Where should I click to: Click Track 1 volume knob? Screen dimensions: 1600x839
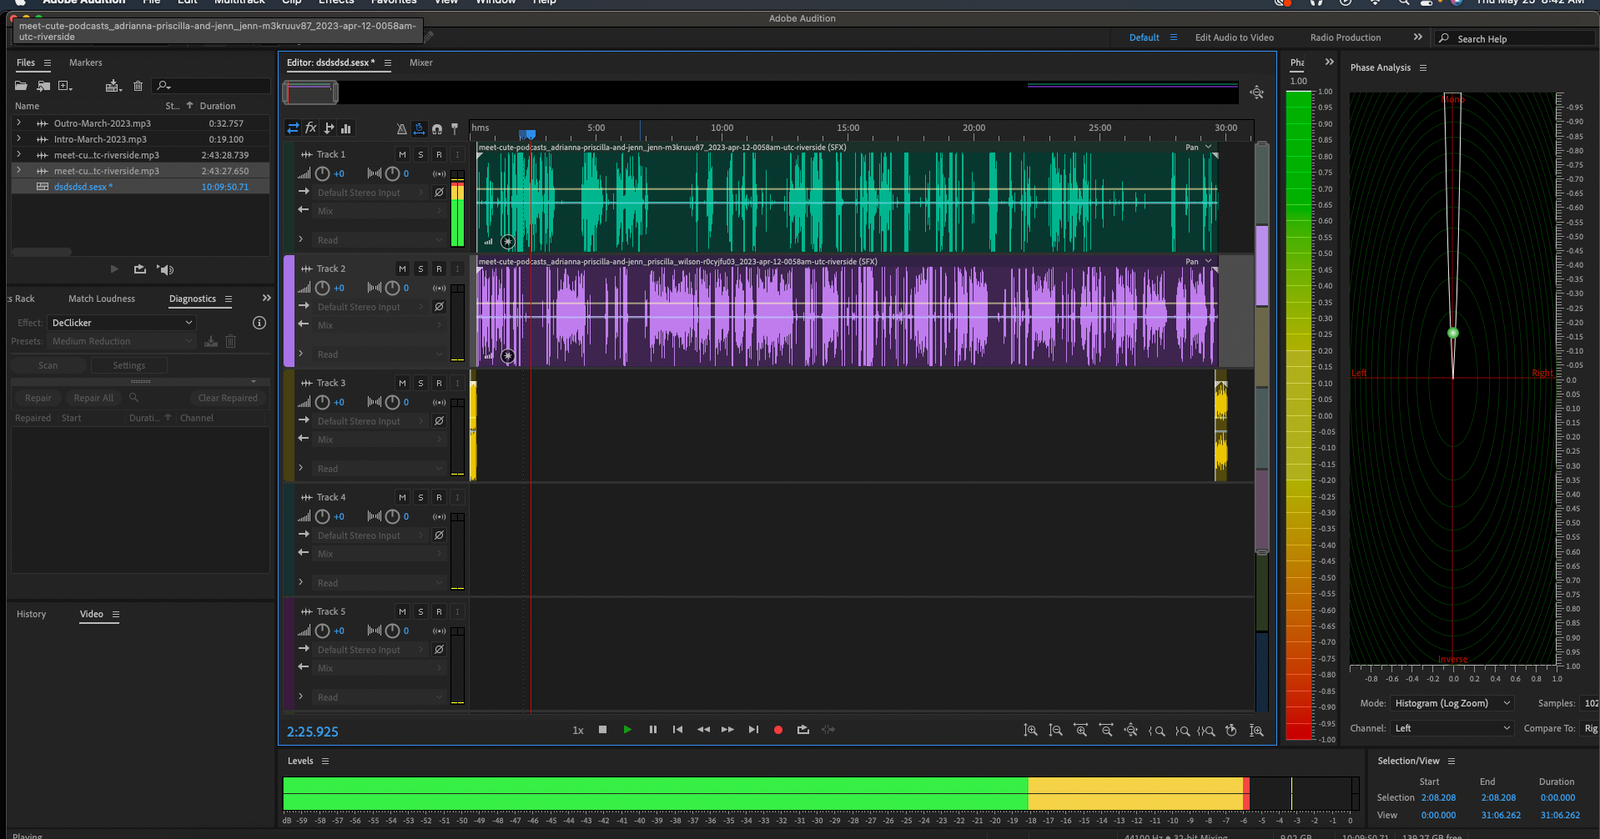(322, 174)
